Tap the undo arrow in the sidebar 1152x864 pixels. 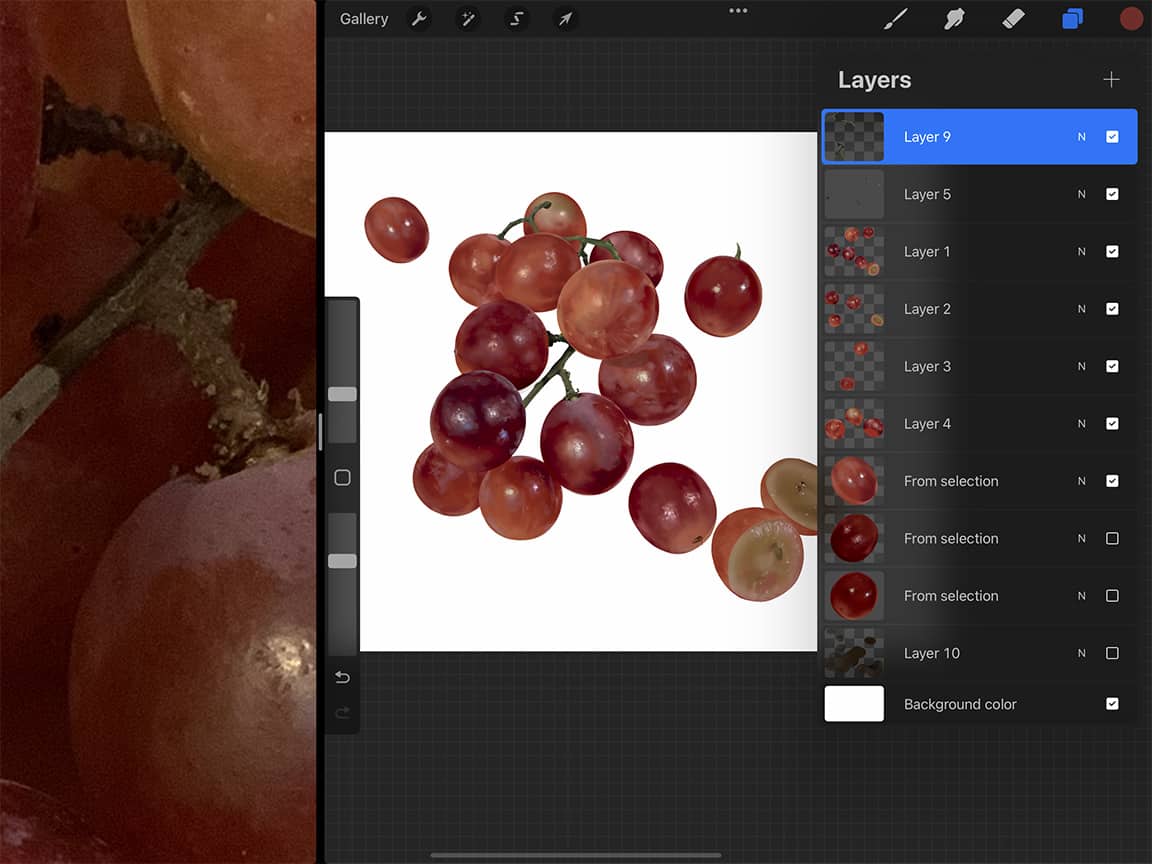342,677
